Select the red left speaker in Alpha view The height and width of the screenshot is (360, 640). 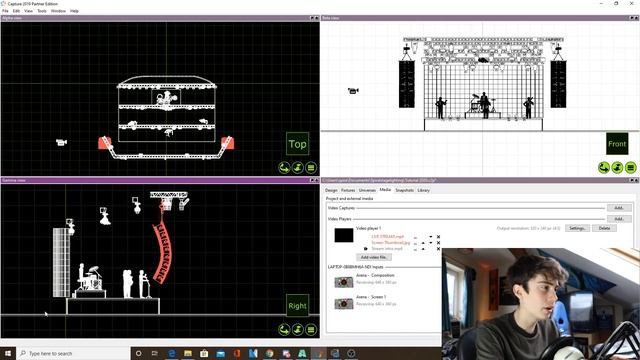[x=104, y=143]
